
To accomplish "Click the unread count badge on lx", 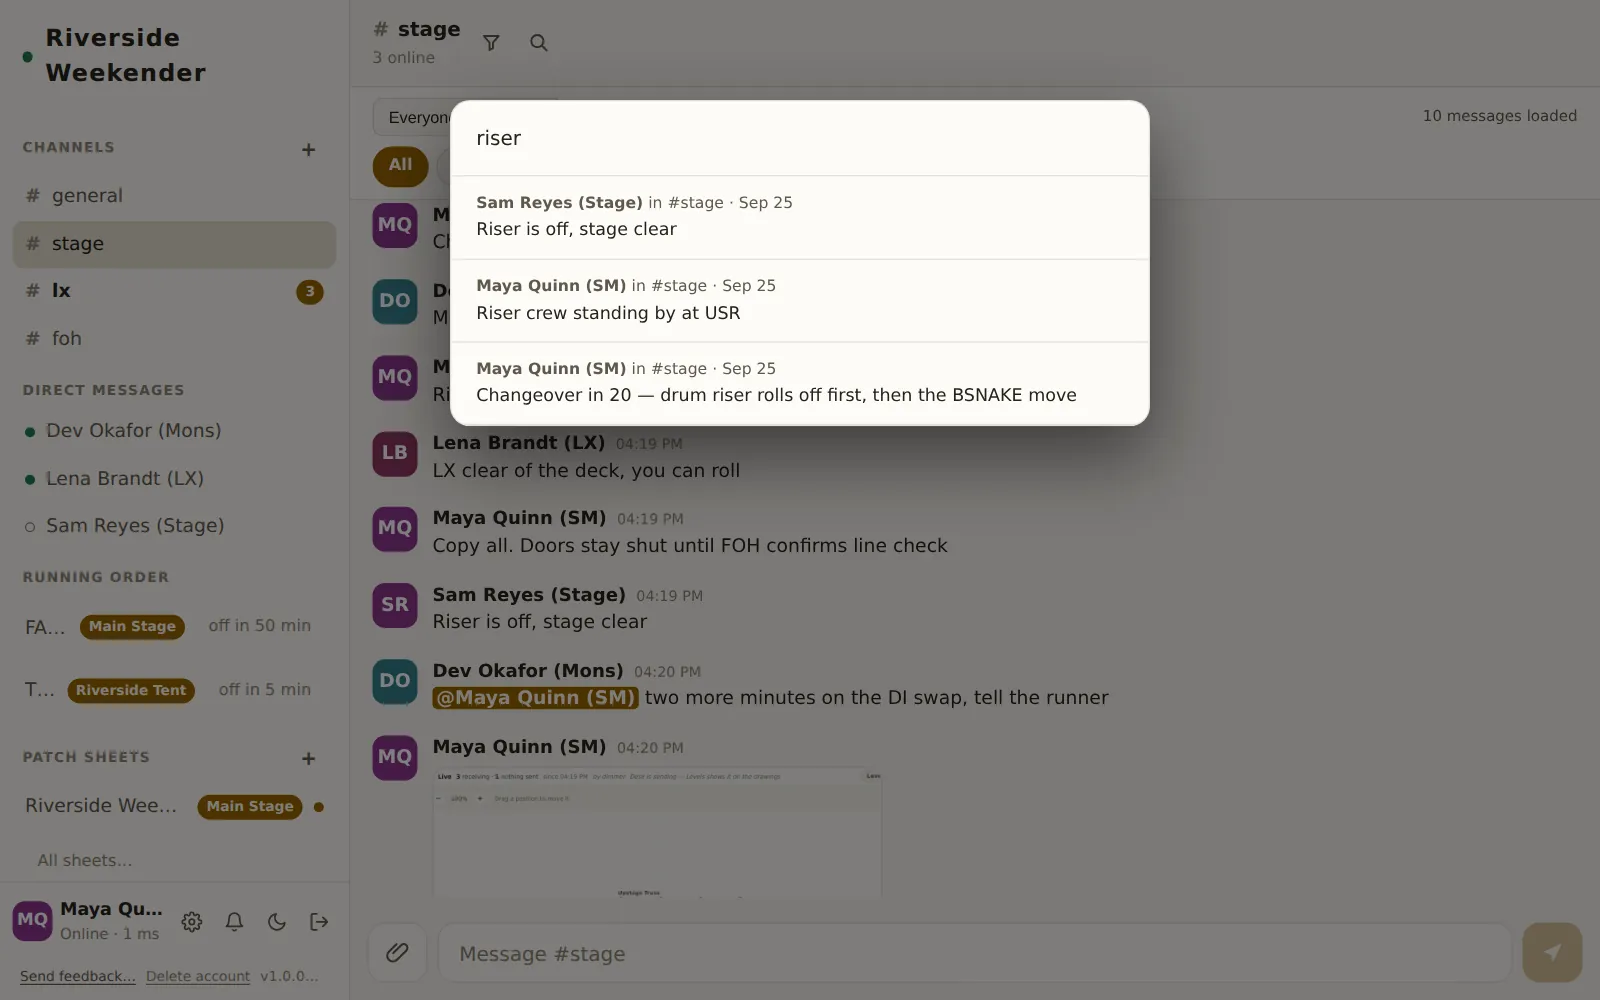I will [310, 292].
